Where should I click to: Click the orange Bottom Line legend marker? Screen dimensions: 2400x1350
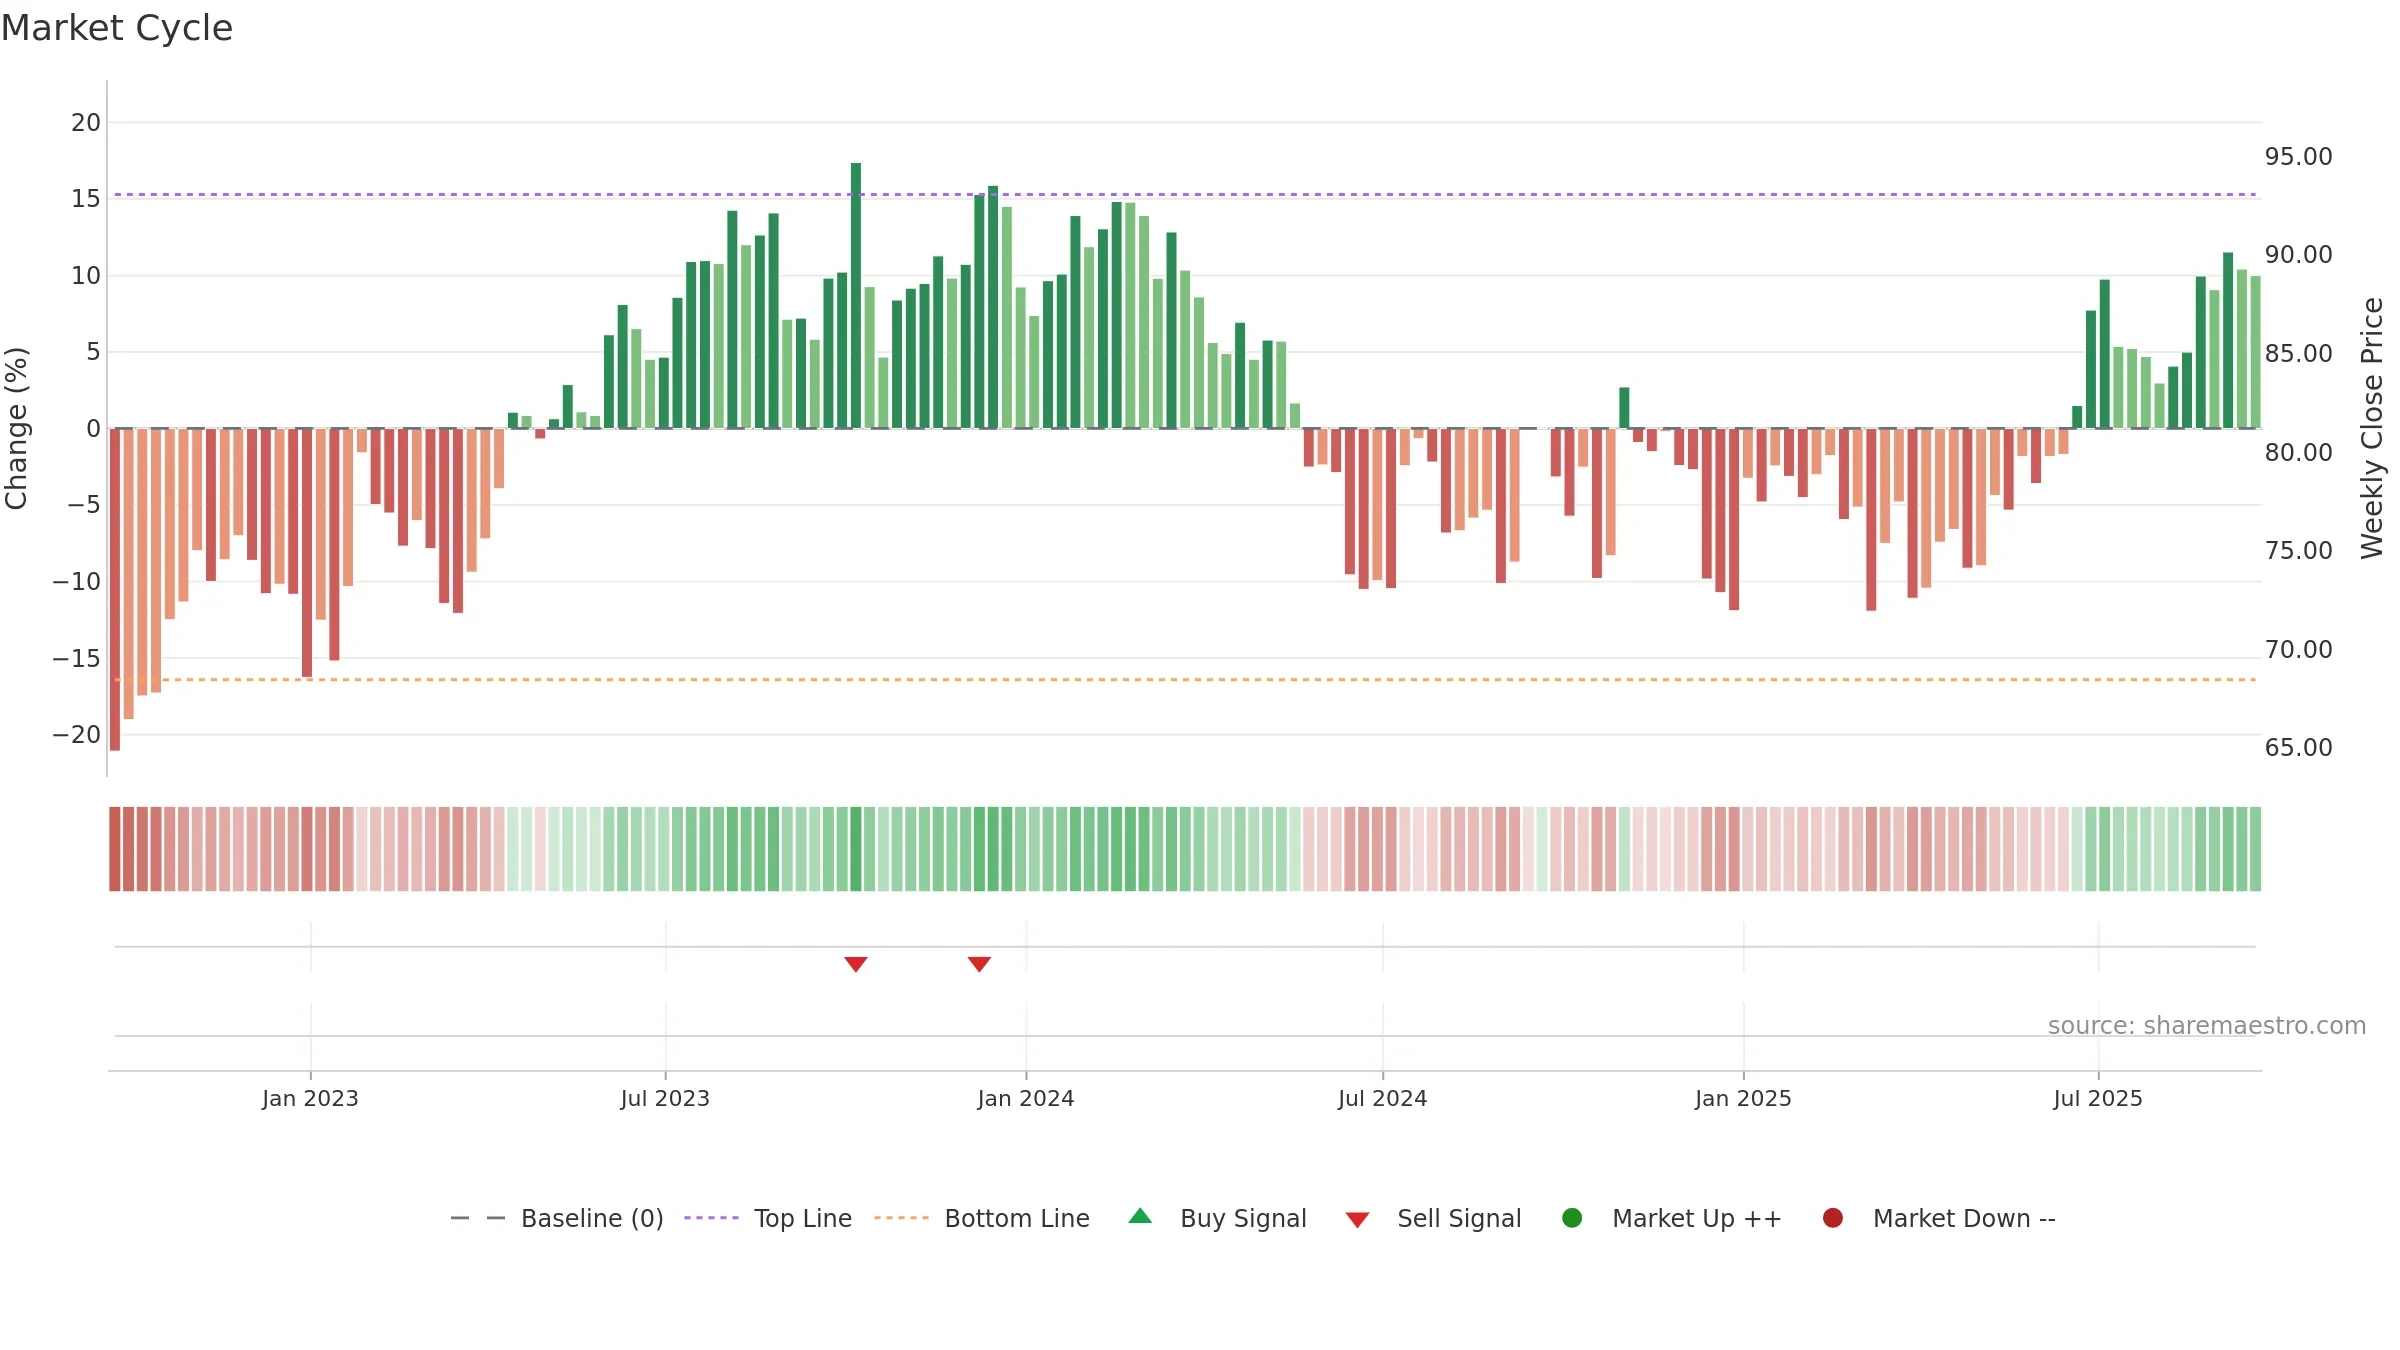tap(901, 1218)
